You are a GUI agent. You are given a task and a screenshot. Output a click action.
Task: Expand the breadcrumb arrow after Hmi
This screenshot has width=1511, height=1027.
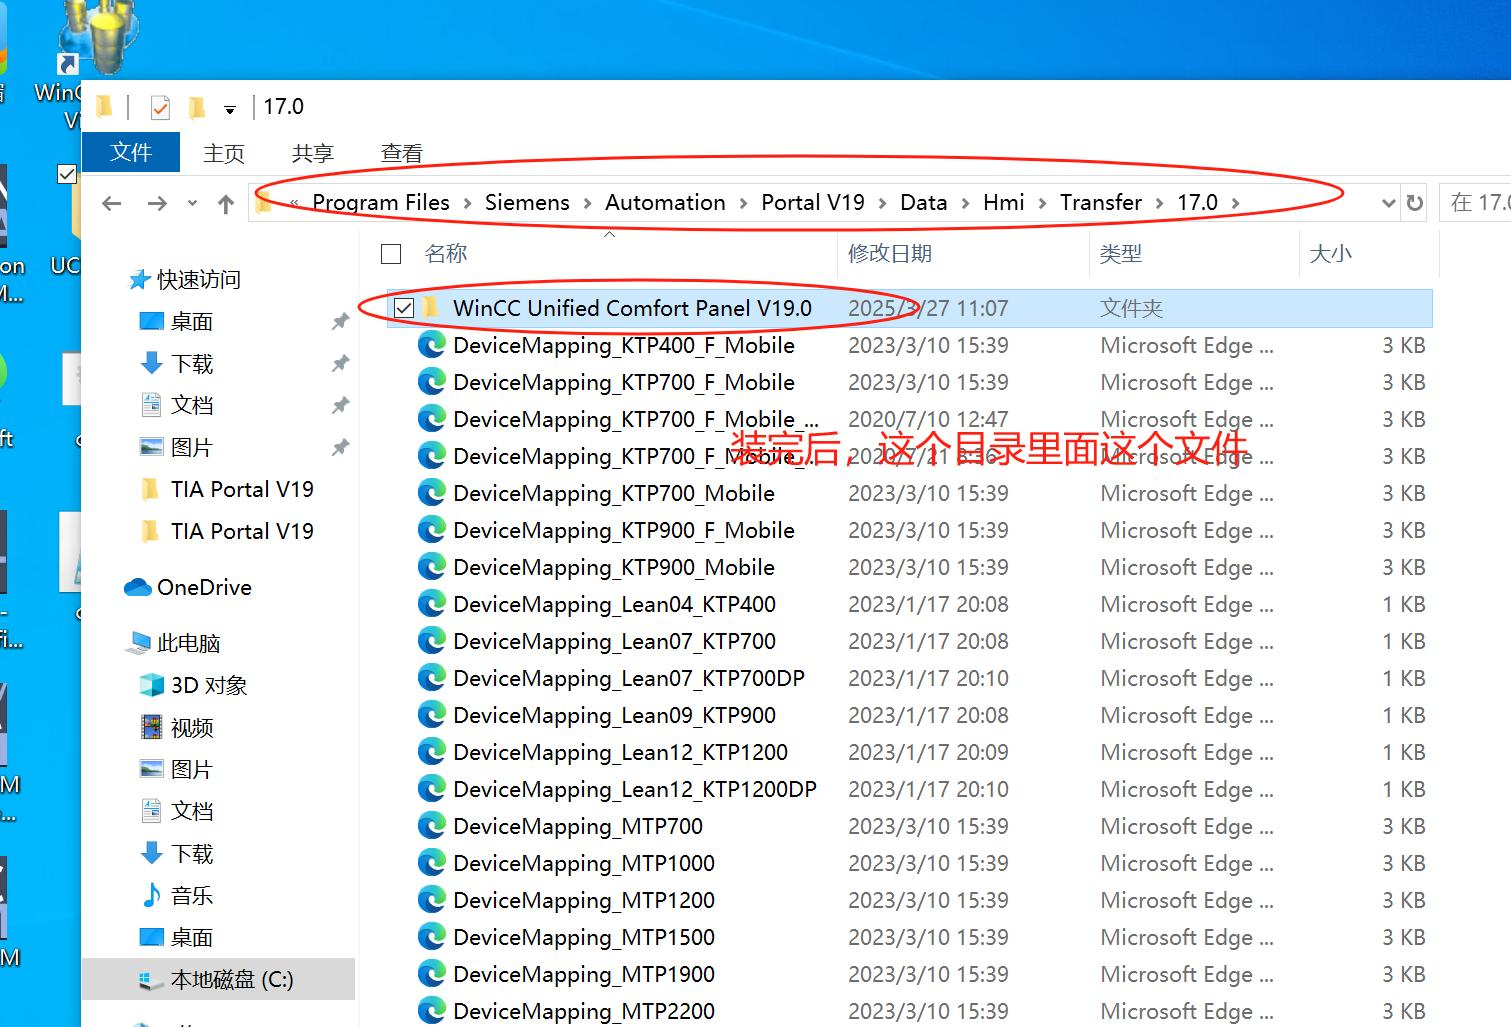(x=1042, y=203)
